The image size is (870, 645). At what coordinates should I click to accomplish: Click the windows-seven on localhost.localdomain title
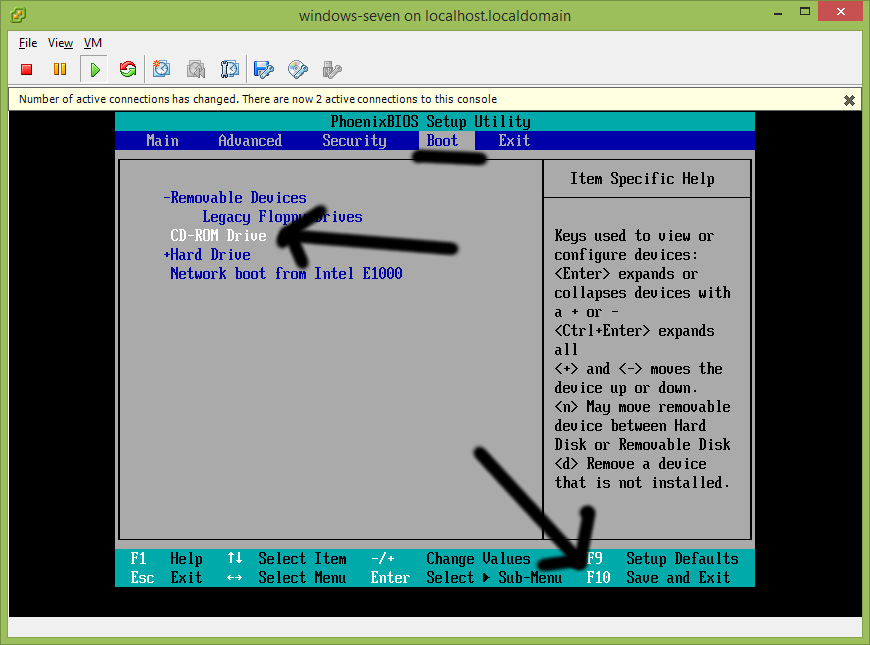[x=435, y=16]
